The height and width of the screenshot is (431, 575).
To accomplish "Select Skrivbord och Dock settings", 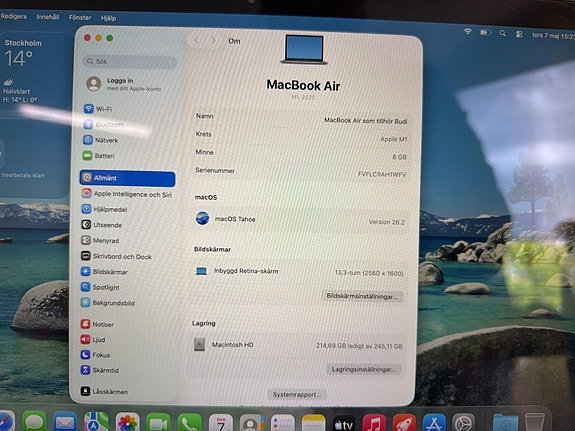I will (116, 256).
